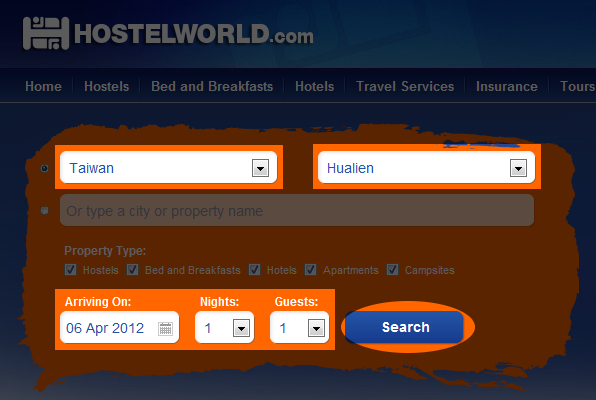This screenshot has height=400, width=596.
Task: Open the Hualien city dropdown
Action: point(426,167)
